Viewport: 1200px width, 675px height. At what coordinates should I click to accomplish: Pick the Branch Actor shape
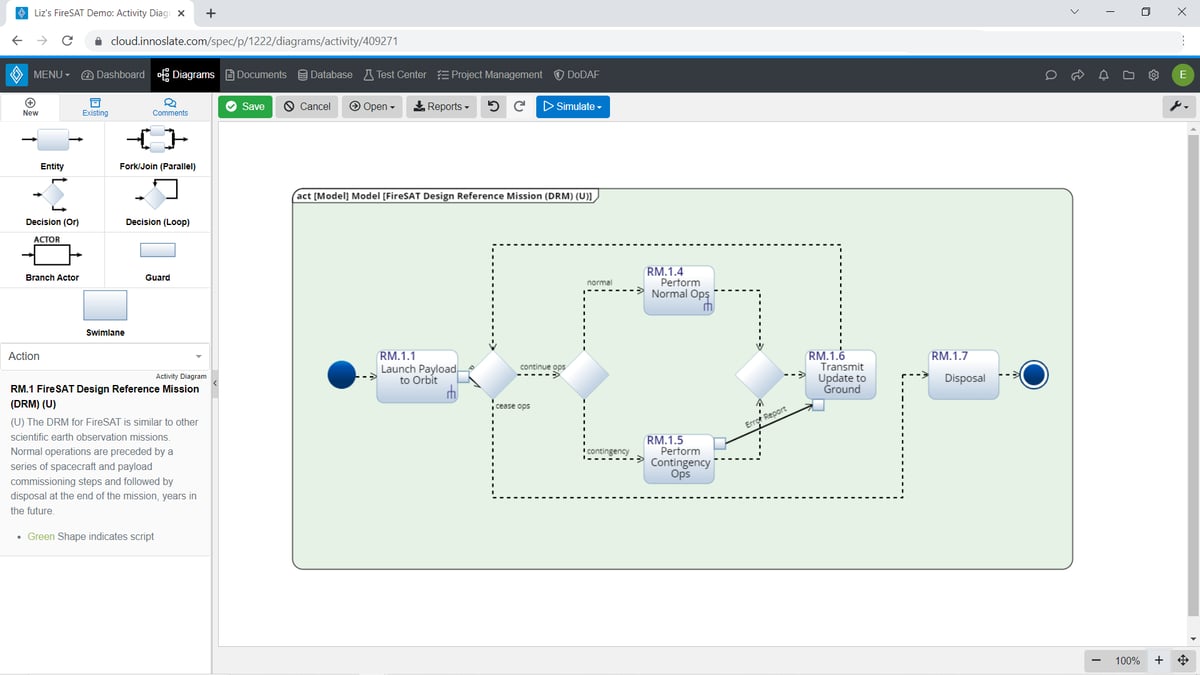[x=52, y=252]
